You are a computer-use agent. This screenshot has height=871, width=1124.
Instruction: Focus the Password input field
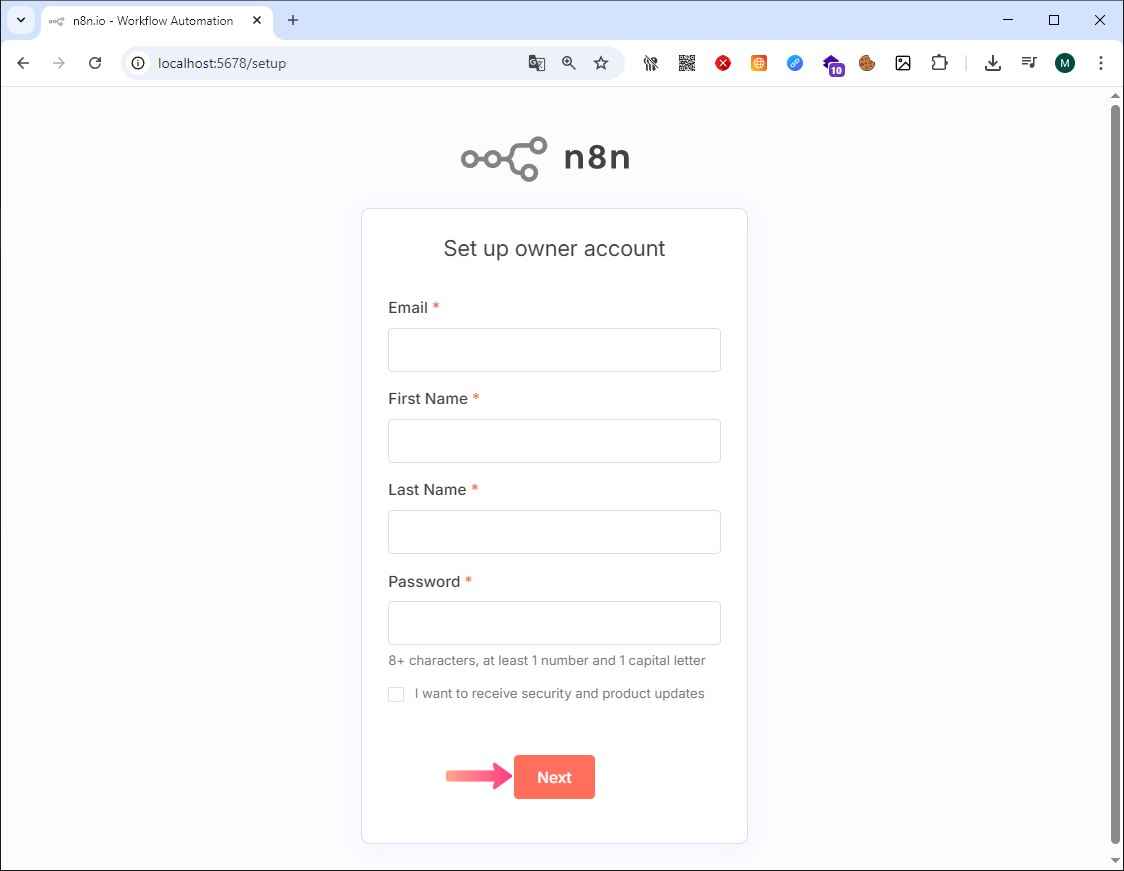554,623
